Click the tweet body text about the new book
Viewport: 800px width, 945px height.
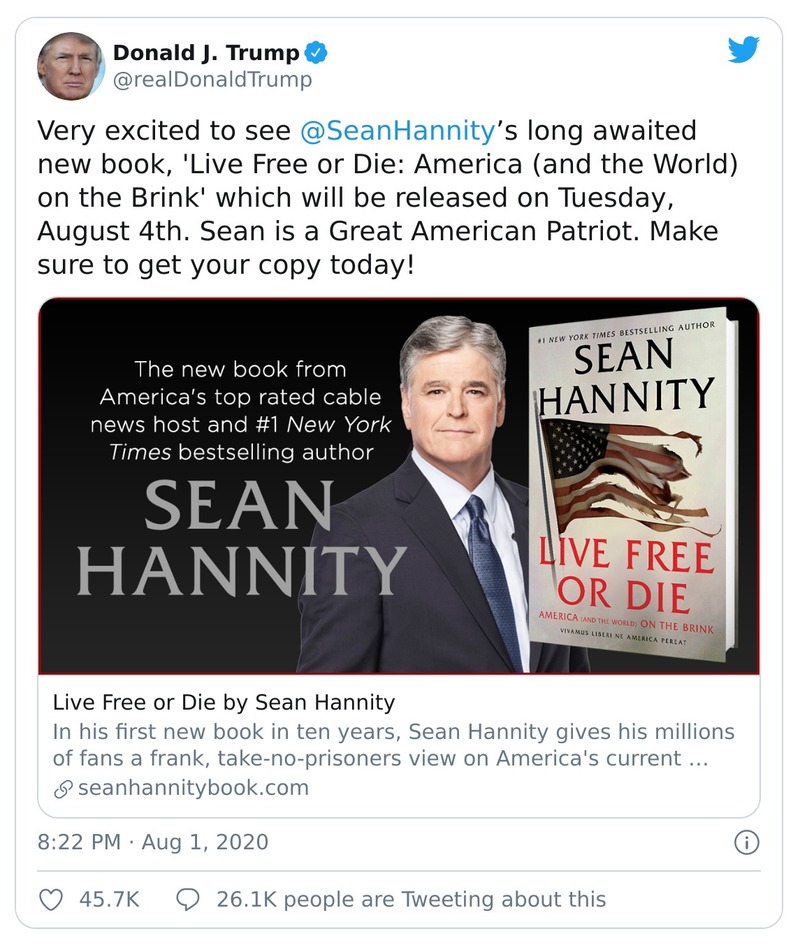tap(378, 200)
